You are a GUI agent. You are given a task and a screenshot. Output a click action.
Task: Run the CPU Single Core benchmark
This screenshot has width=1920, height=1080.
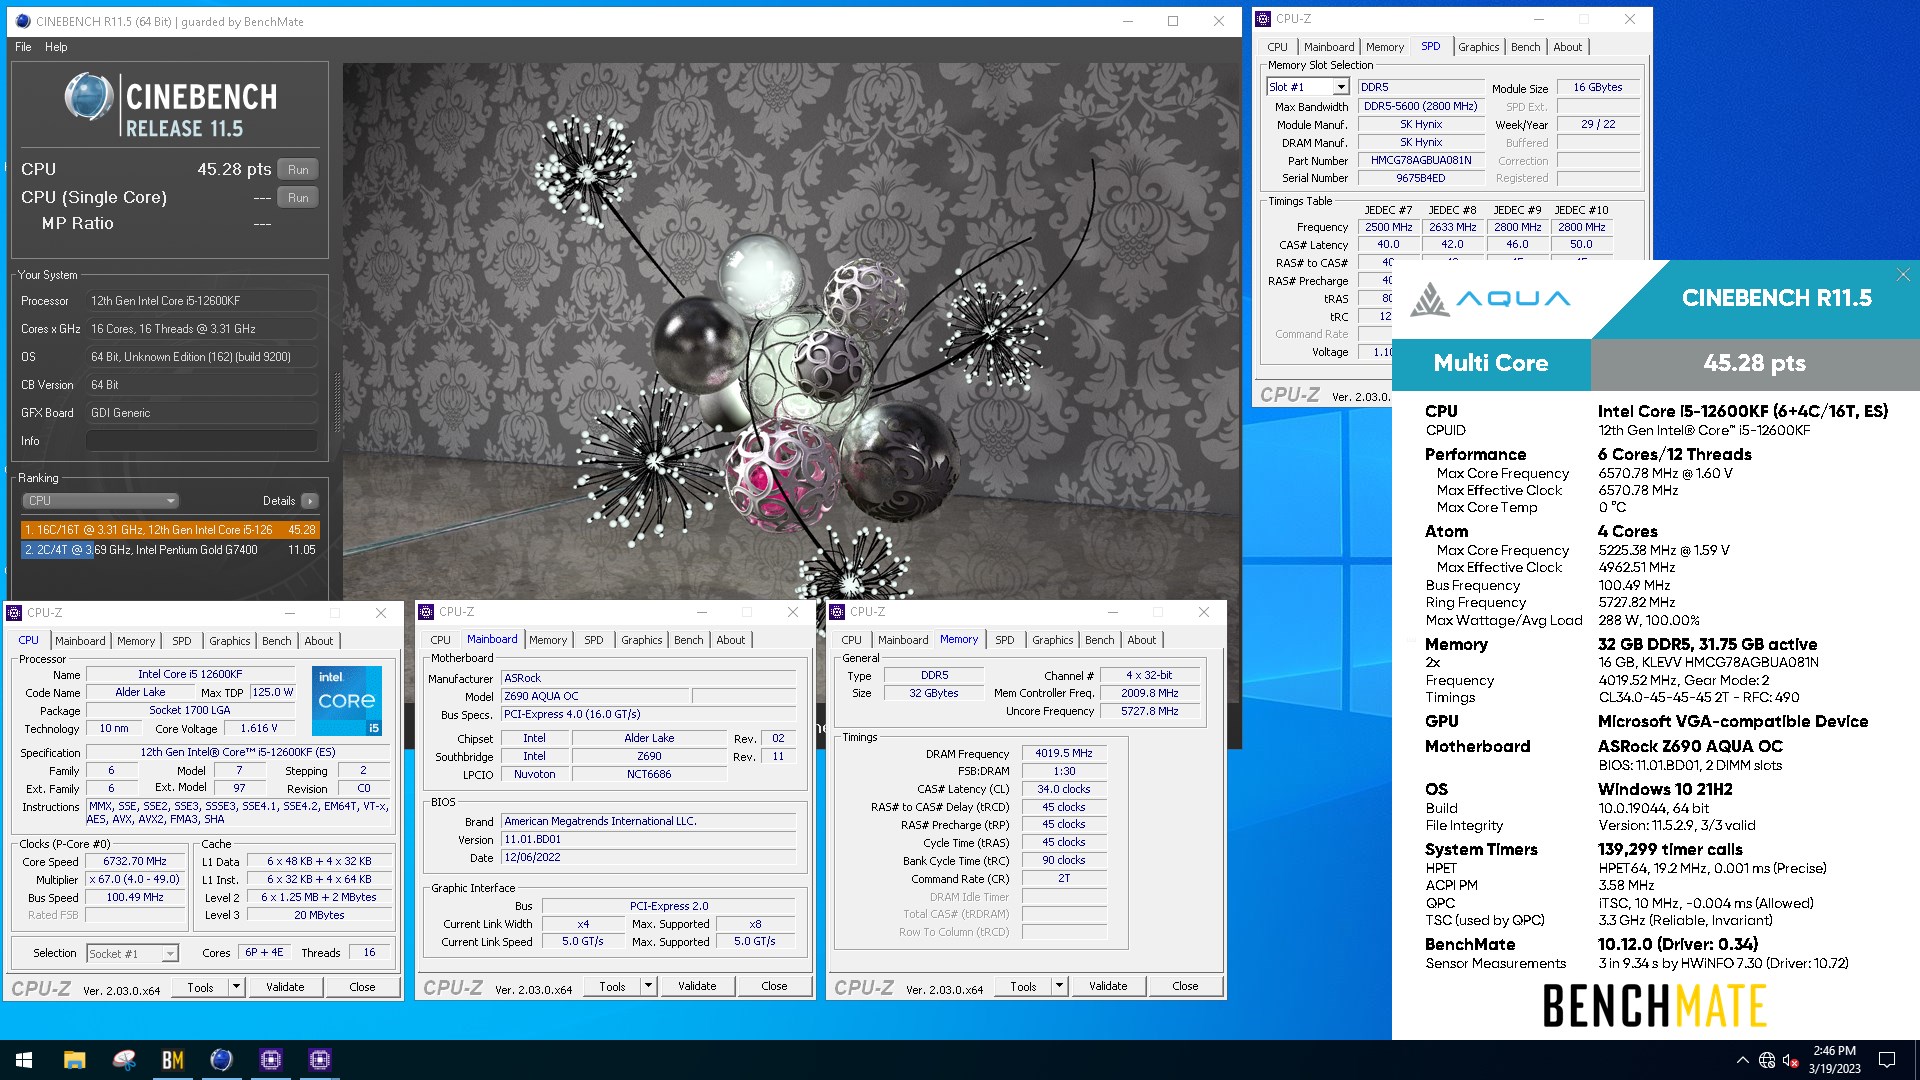[x=298, y=198]
